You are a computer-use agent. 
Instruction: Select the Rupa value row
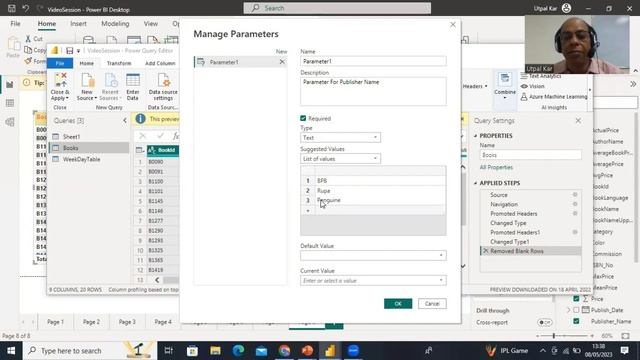click(x=373, y=191)
